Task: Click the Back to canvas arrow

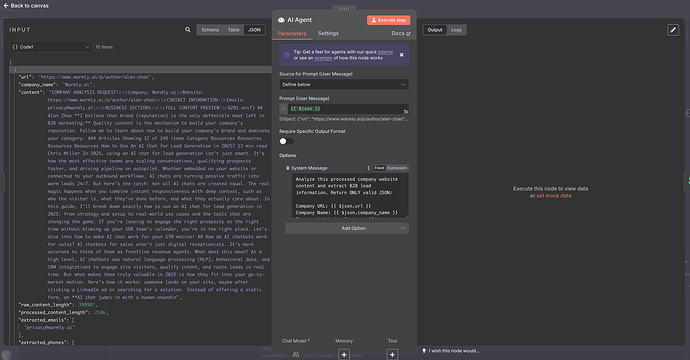Action: point(6,6)
